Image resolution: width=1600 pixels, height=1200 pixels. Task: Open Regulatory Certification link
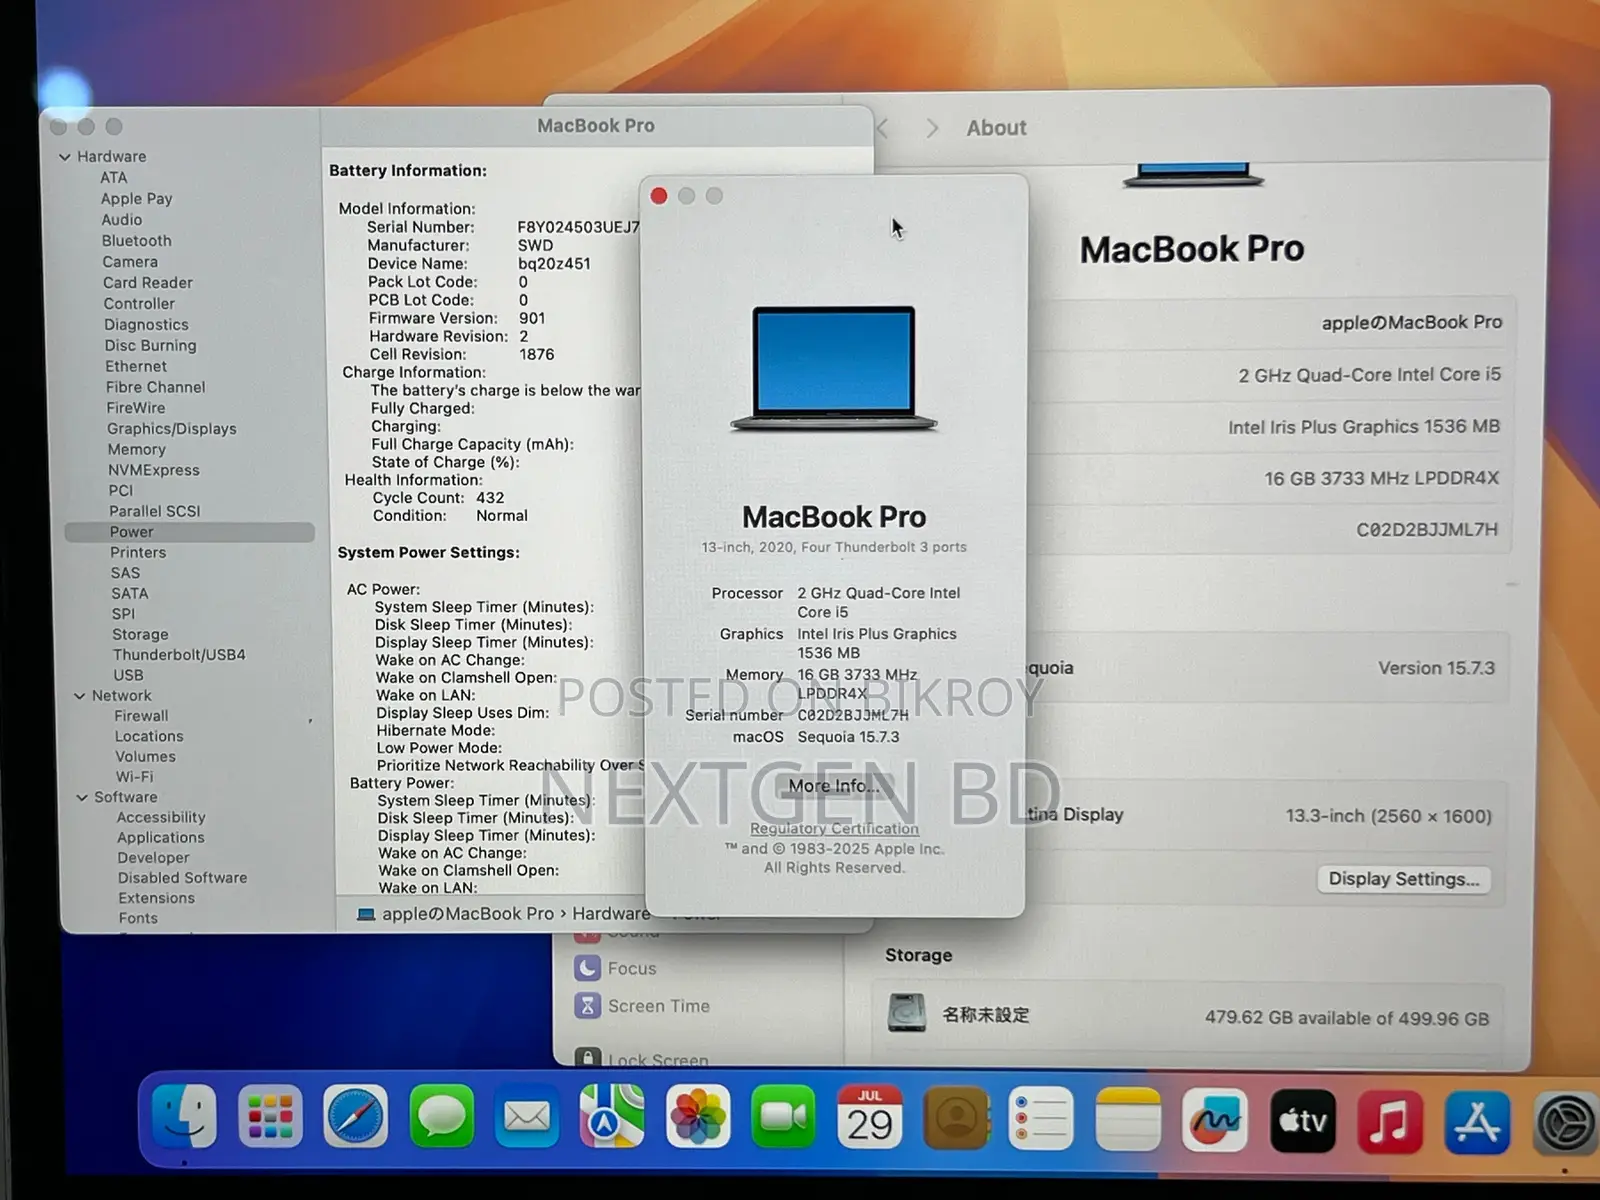tap(834, 828)
